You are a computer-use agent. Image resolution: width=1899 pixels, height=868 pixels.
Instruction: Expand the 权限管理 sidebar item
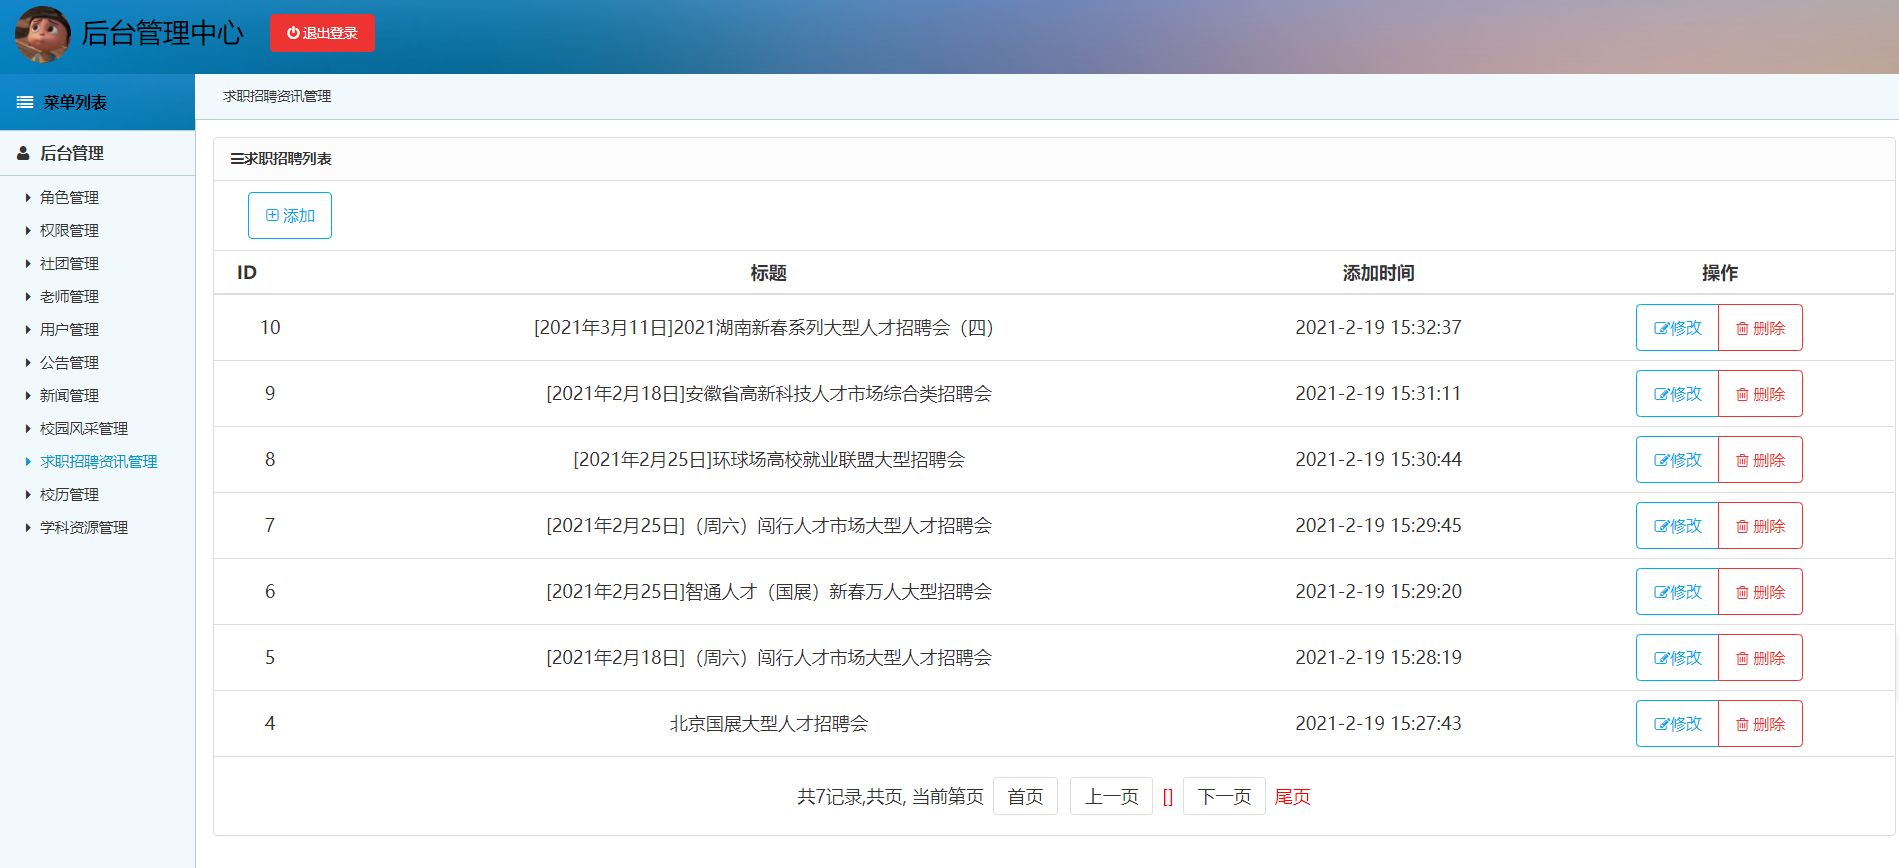coord(69,231)
